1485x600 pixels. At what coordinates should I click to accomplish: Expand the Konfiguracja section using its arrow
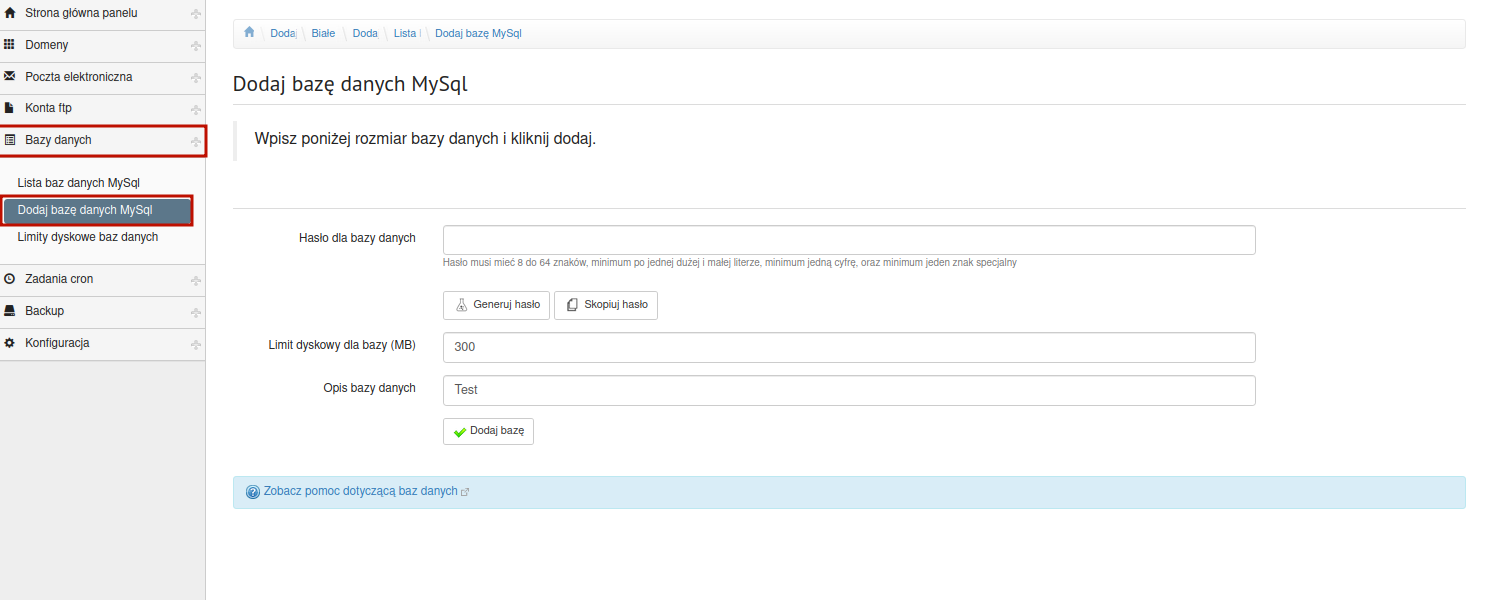196,344
